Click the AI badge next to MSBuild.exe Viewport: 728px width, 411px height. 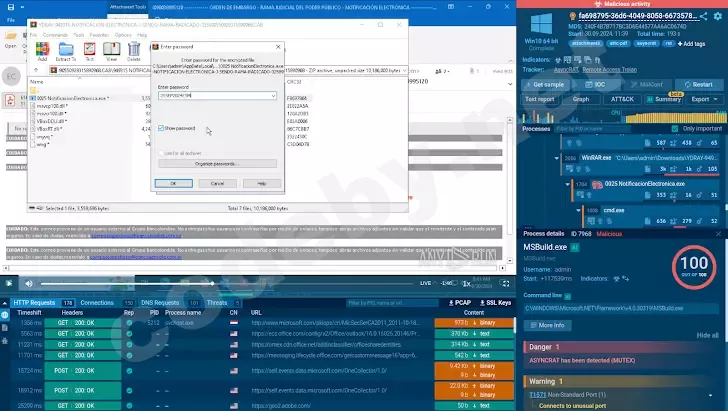(574, 248)
